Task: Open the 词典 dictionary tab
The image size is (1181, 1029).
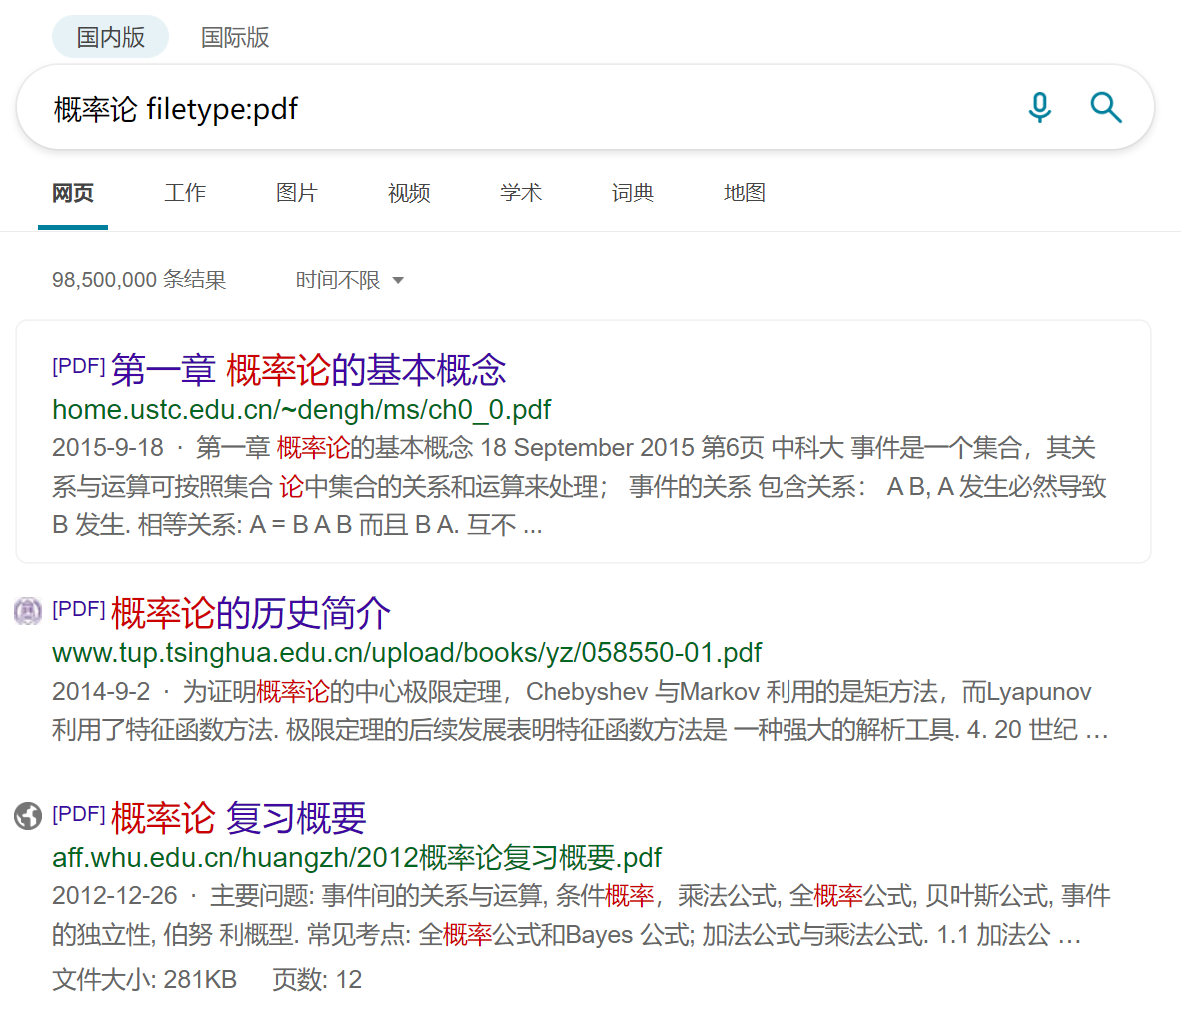Action: 633,193
